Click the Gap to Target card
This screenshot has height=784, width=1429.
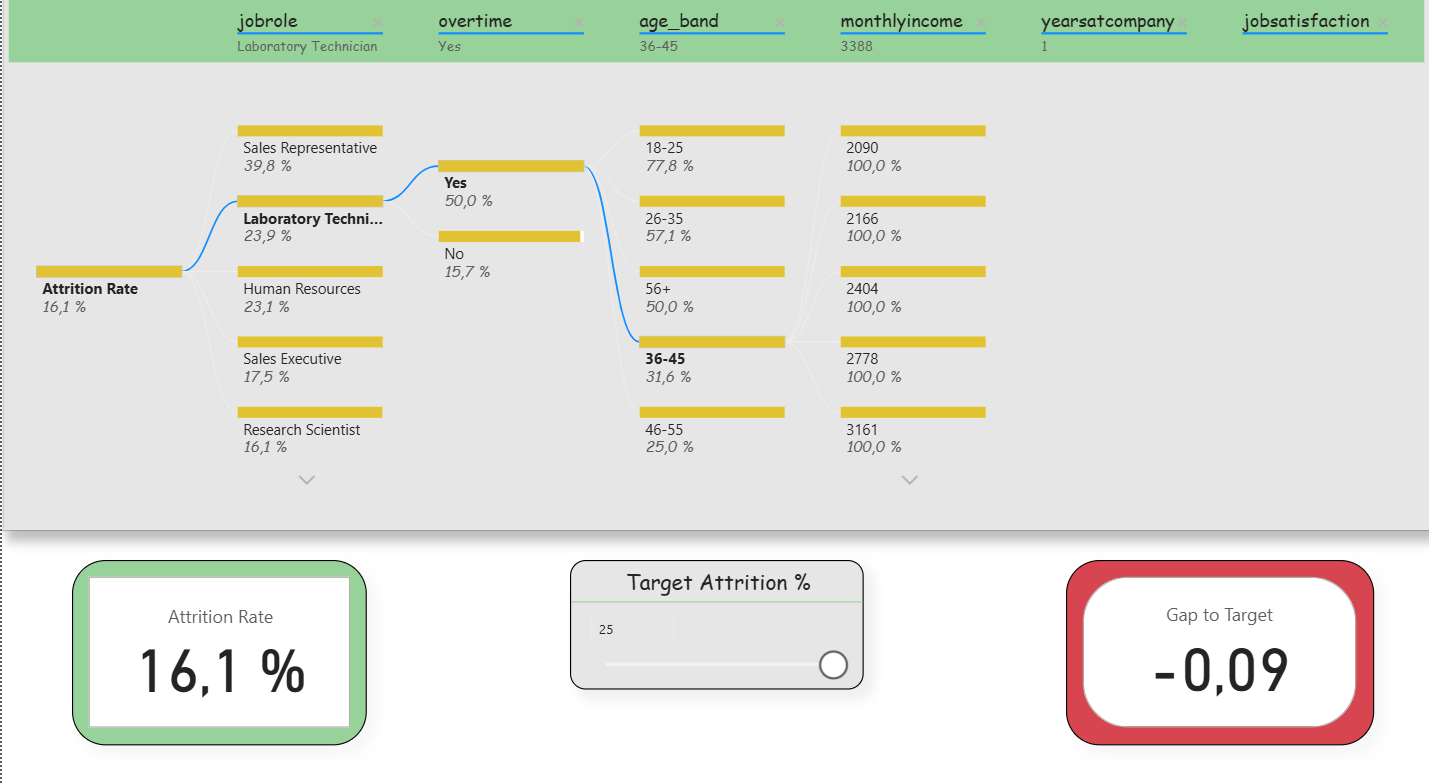tap(1218, 651)
